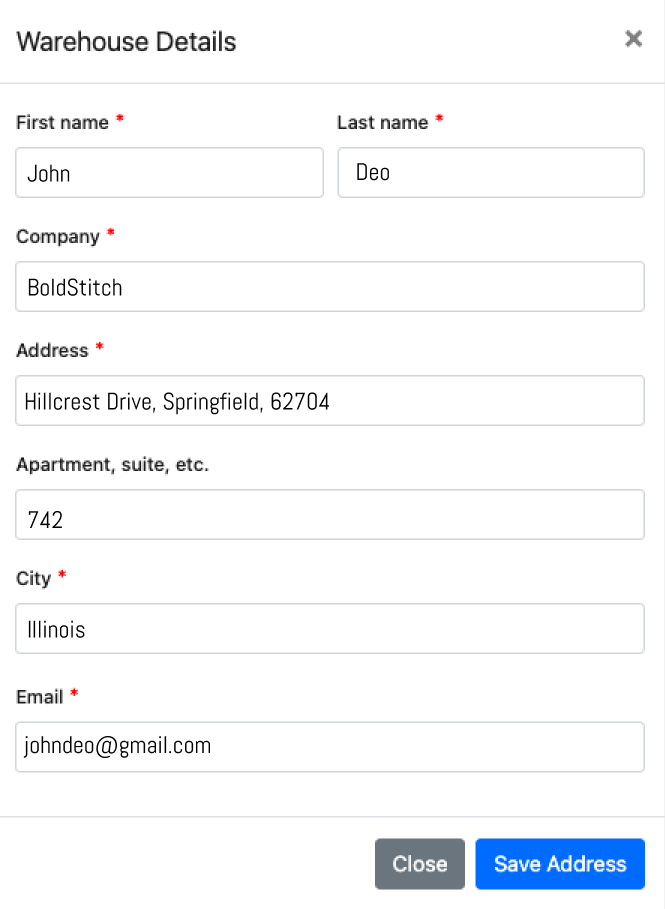Click the First name label
This screenshot has height=909, width=665.
tap(62, 123)
